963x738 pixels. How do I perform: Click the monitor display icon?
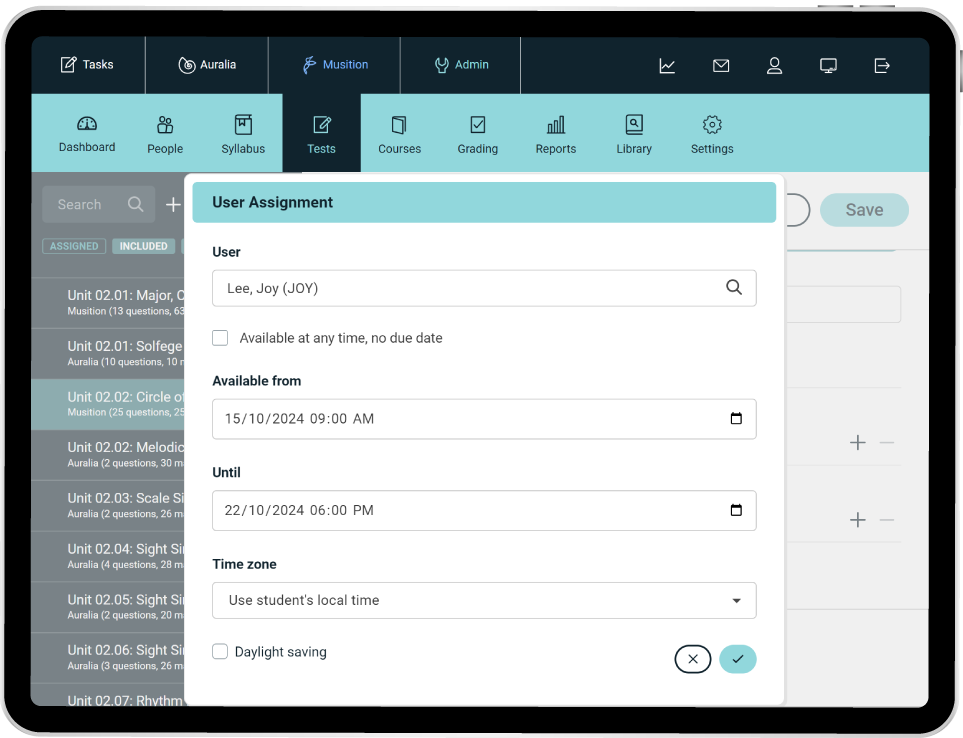point(828,66)
